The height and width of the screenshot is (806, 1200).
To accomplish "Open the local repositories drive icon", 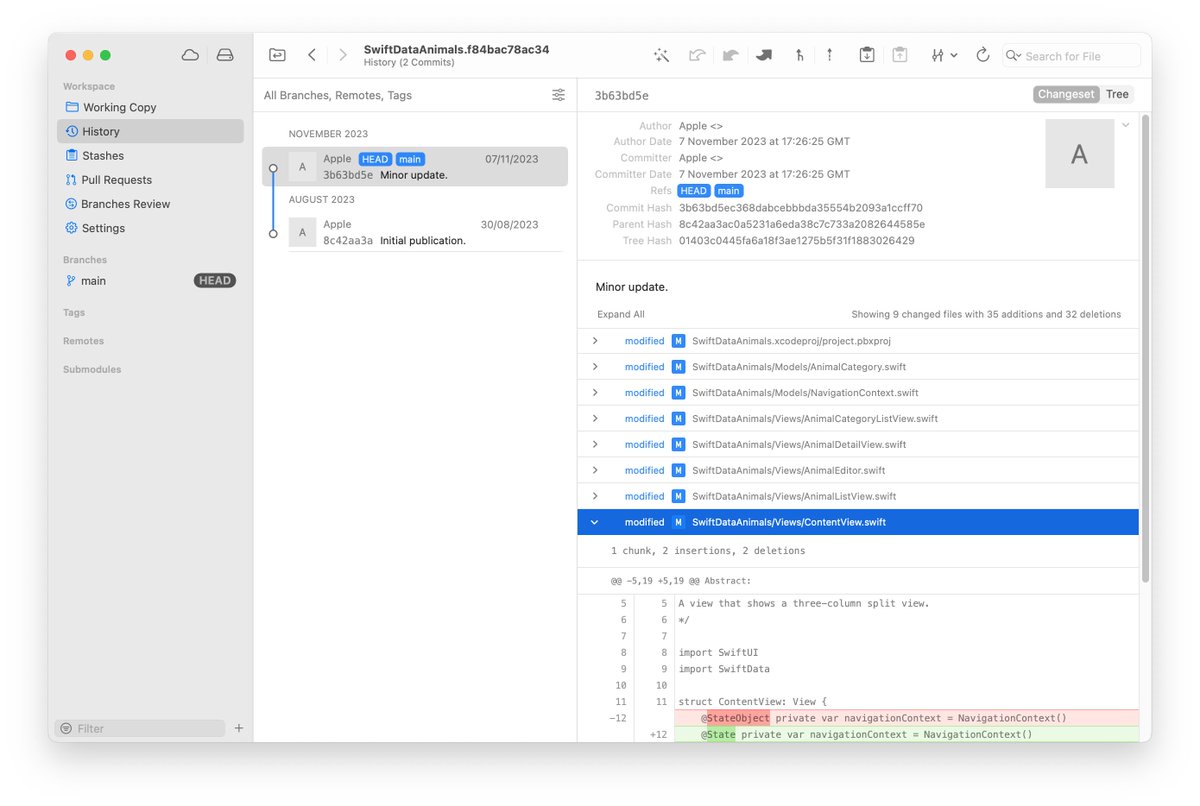I will (225, 55).
